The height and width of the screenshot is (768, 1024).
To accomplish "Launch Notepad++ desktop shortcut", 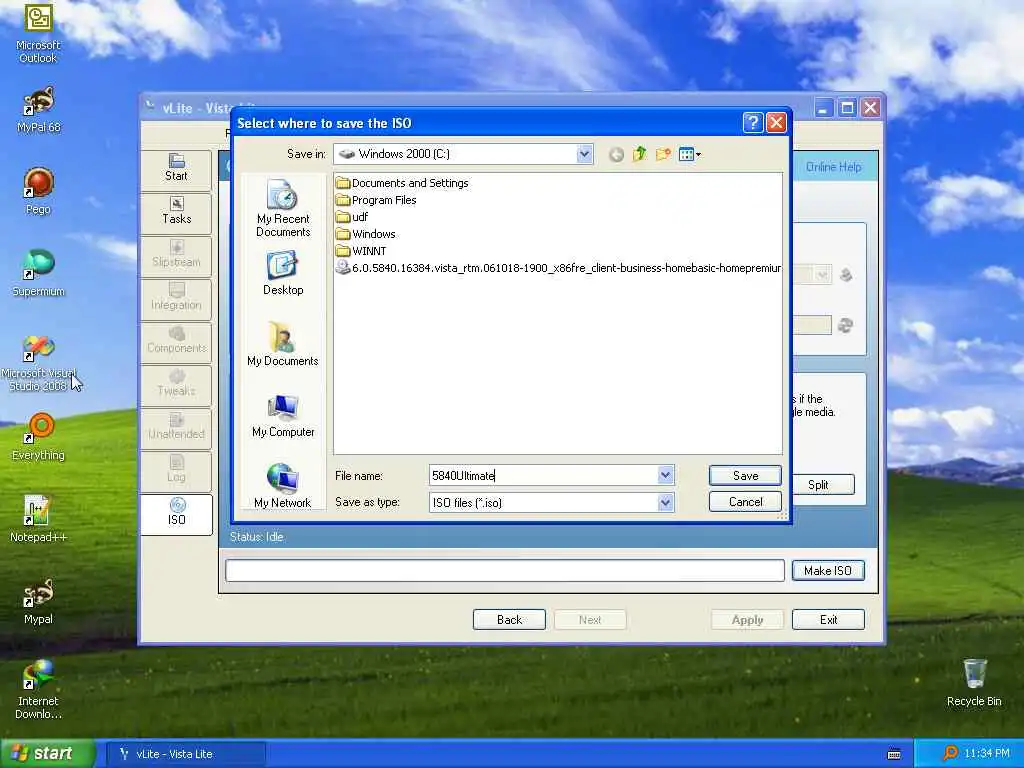I will click(39, 519).
